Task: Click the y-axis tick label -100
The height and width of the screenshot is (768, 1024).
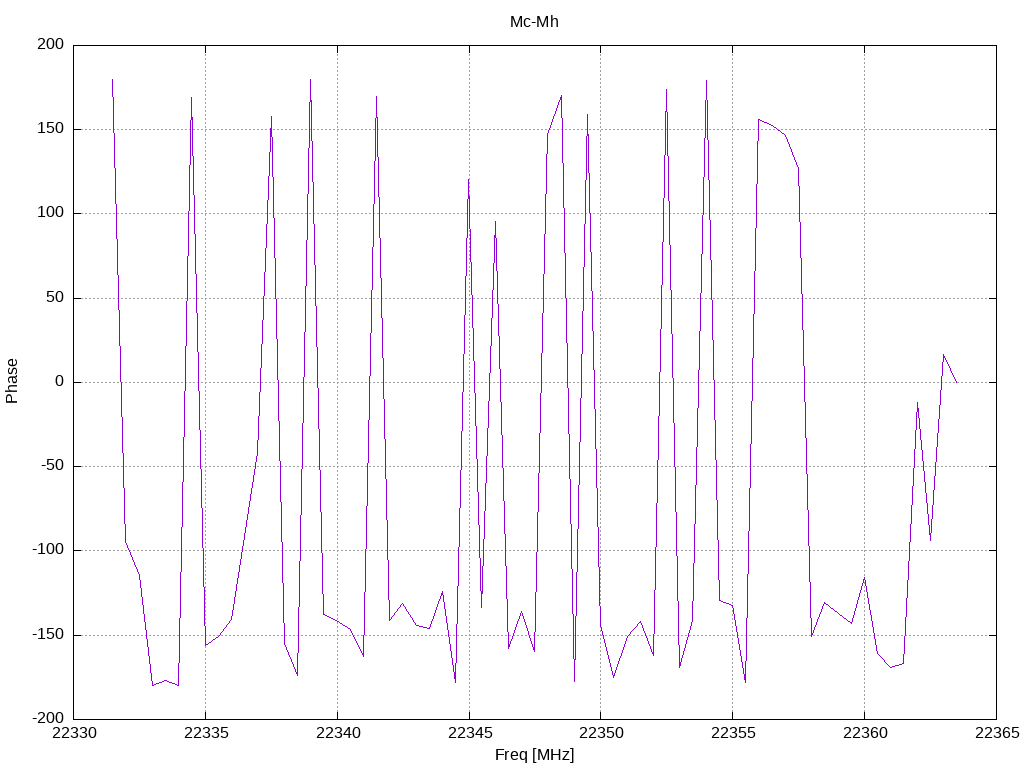Action: pos(48,550)
